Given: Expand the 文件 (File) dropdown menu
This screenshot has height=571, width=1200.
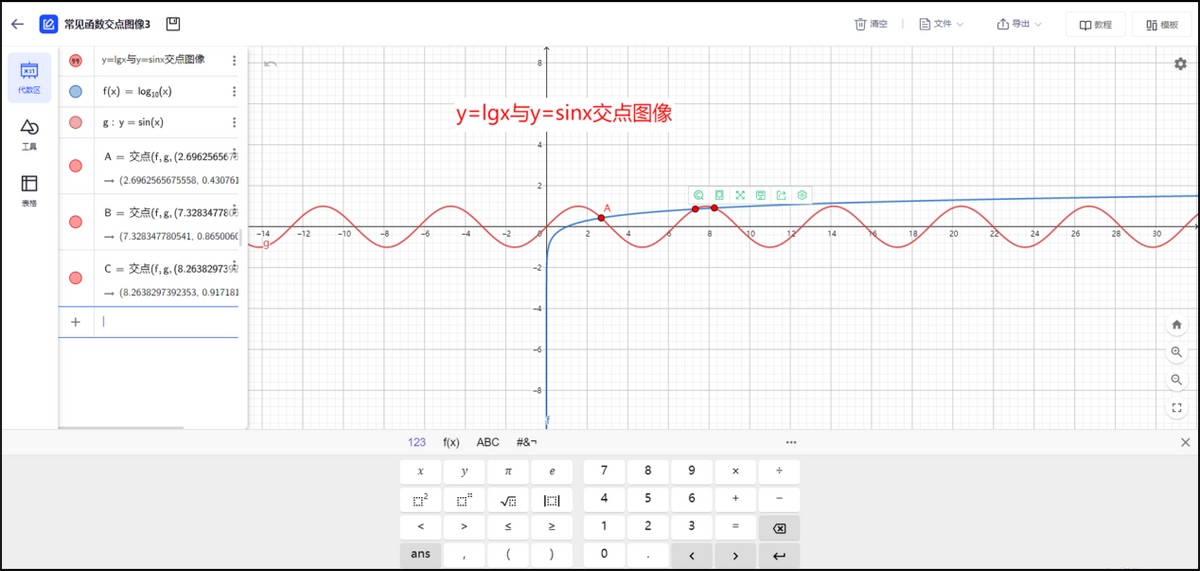Looking at the screenshot, I should (941, 24).
